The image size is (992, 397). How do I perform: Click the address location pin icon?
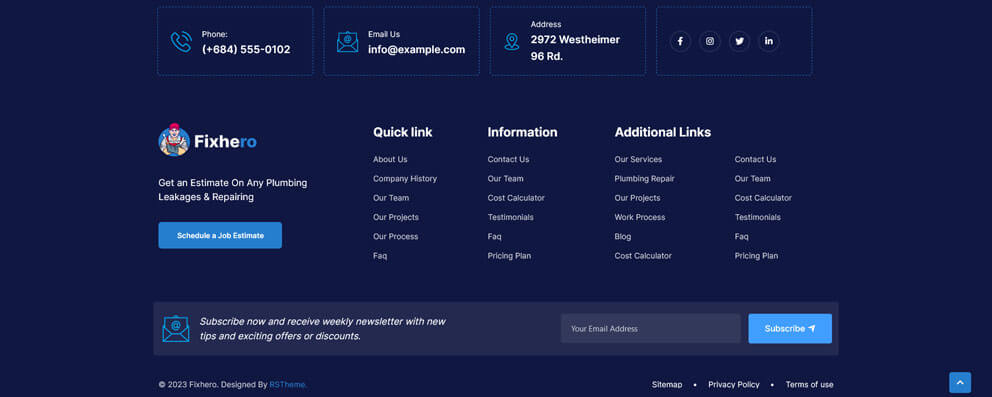512,42
